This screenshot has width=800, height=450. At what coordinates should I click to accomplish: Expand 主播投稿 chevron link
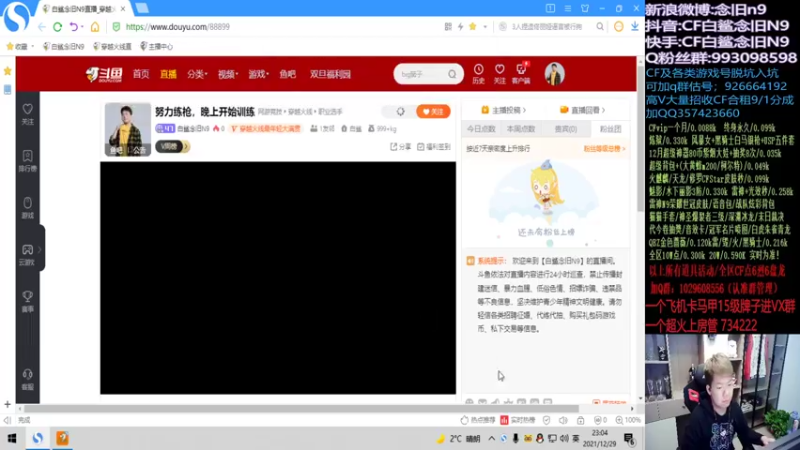point(503,110)
